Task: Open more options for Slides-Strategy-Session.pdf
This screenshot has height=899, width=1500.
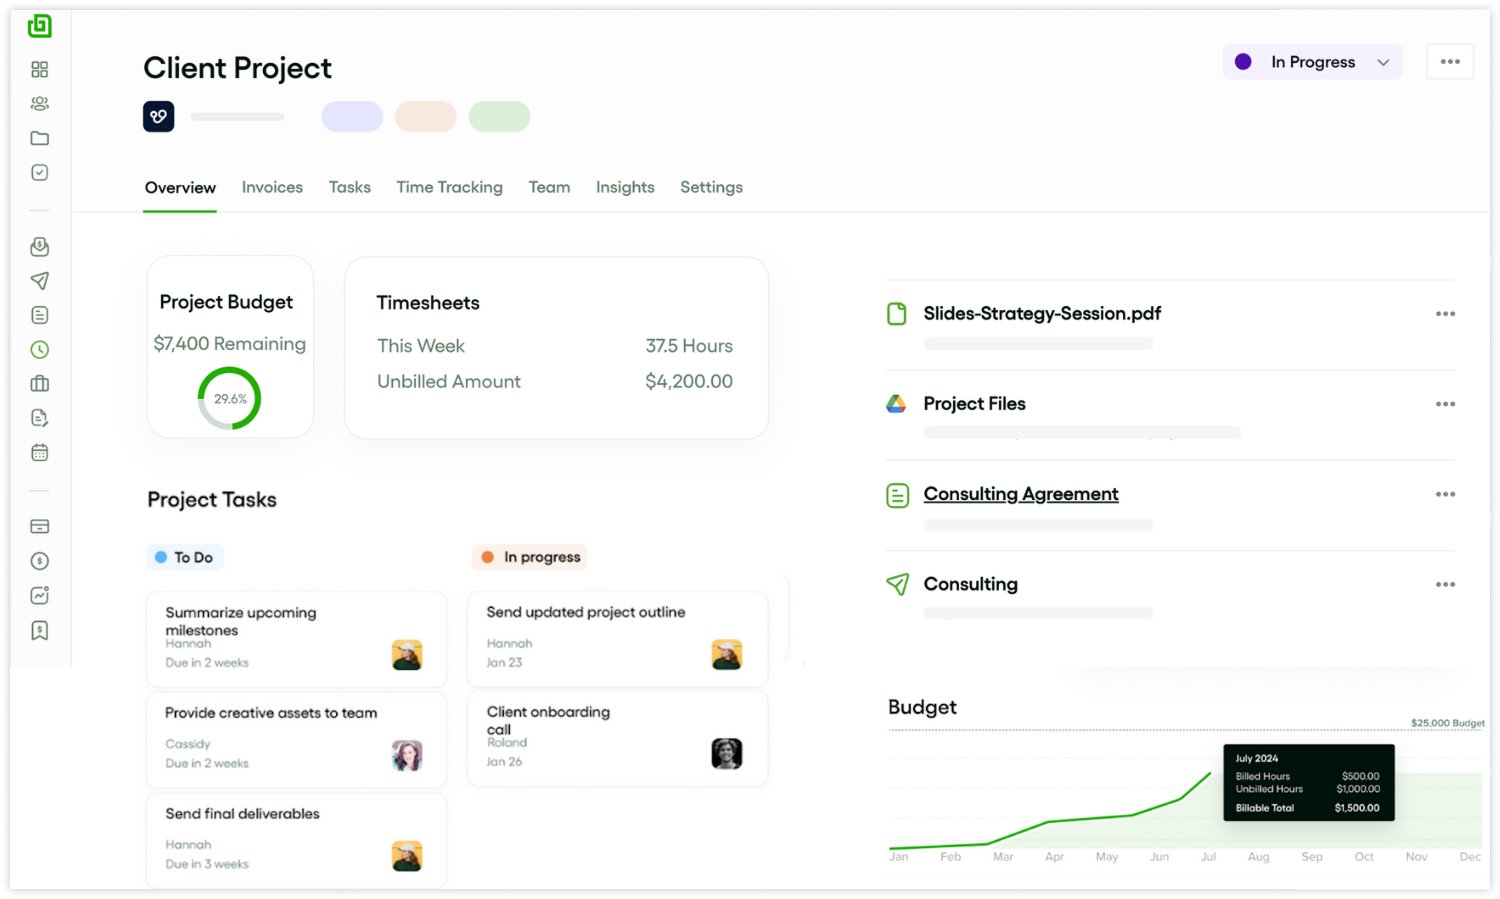Action: click(1445, 314)
